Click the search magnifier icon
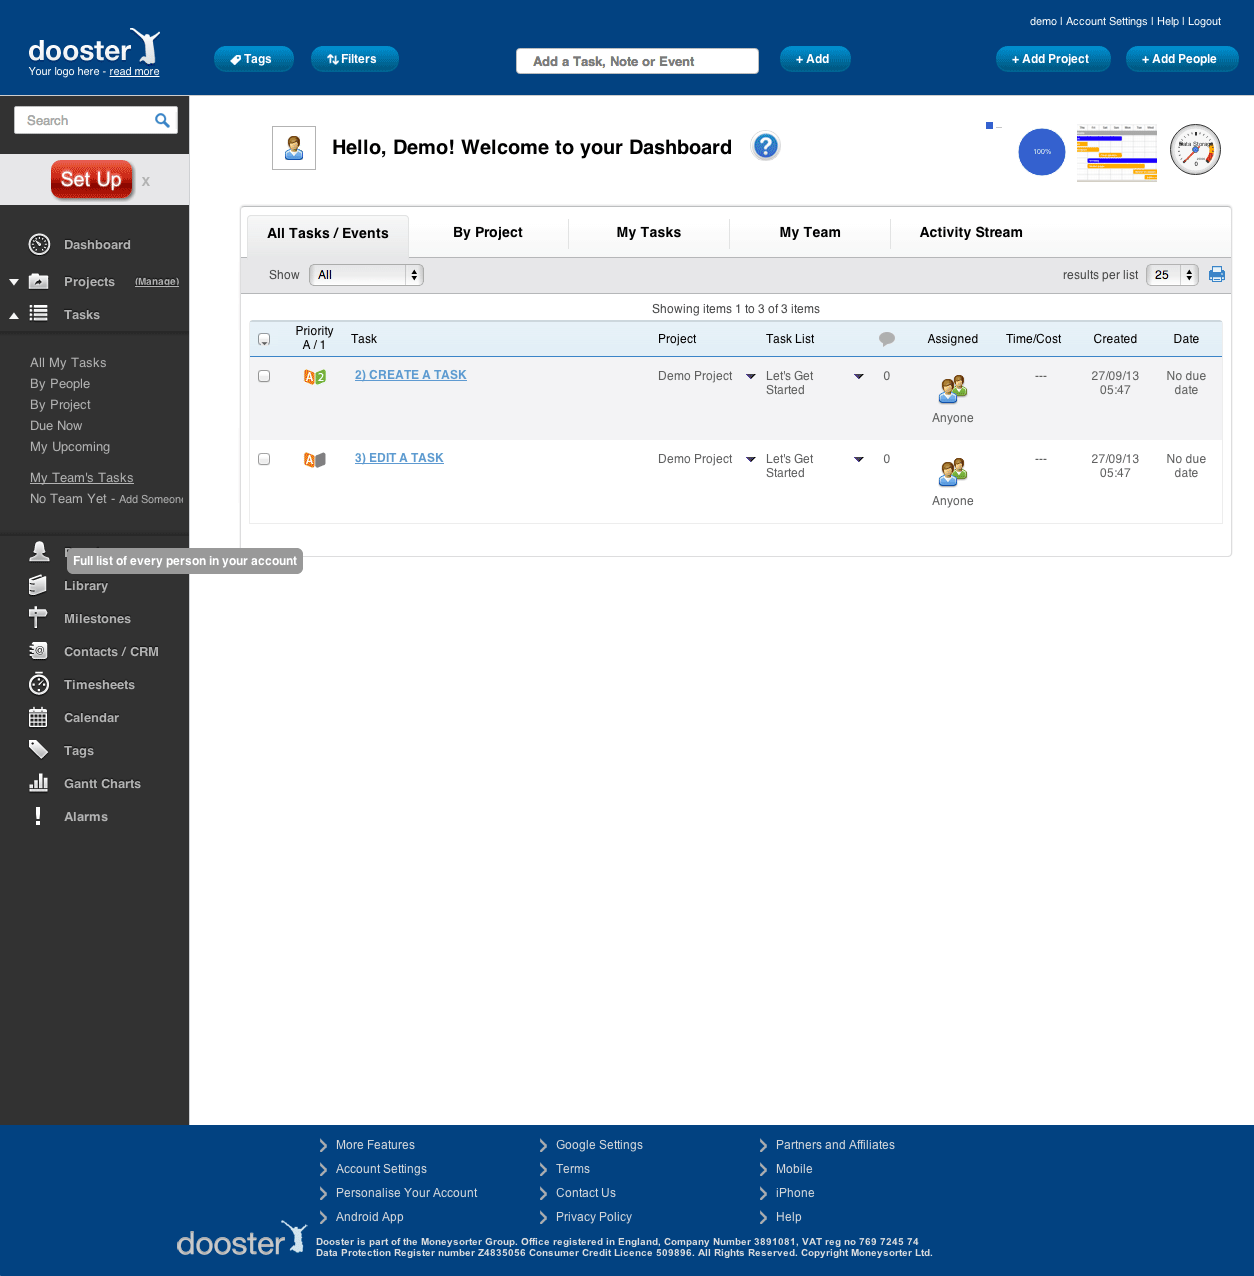 click(x=162, y=121)
